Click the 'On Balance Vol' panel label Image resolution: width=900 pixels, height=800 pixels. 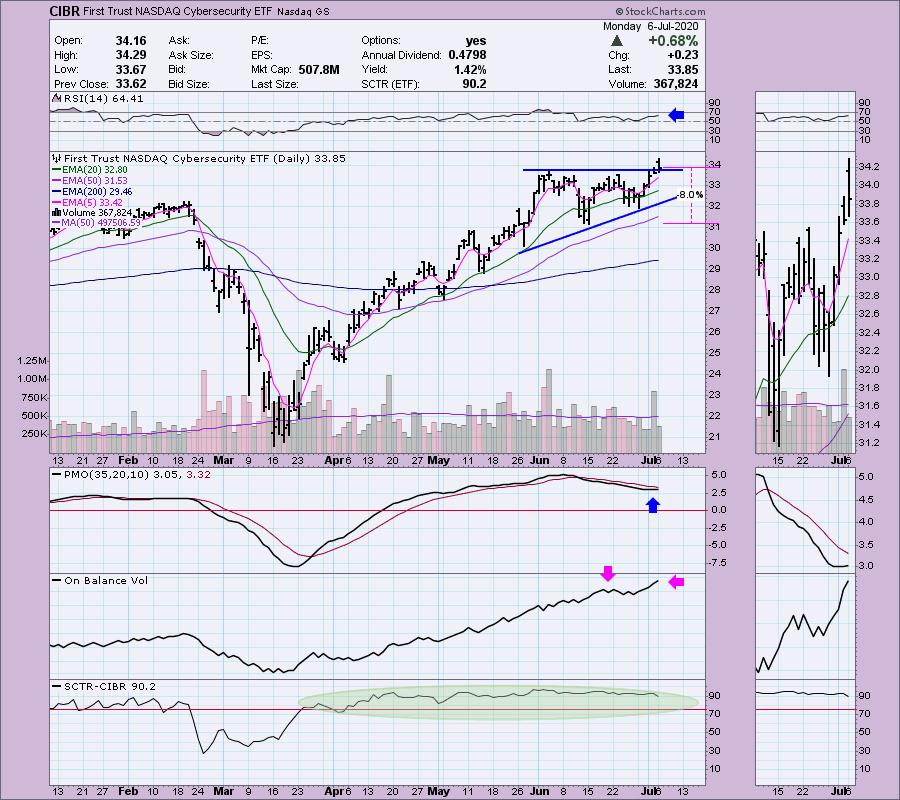pyautogui.click(x=100, y=581)
